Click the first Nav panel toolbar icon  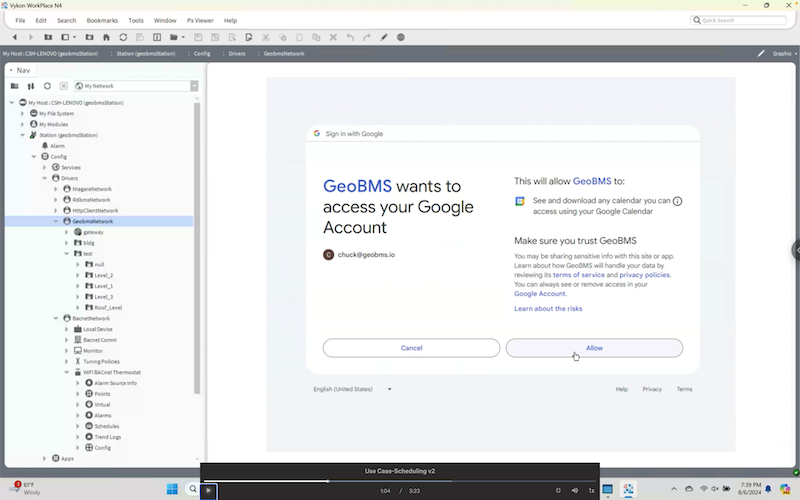click(x=14, y=86)
